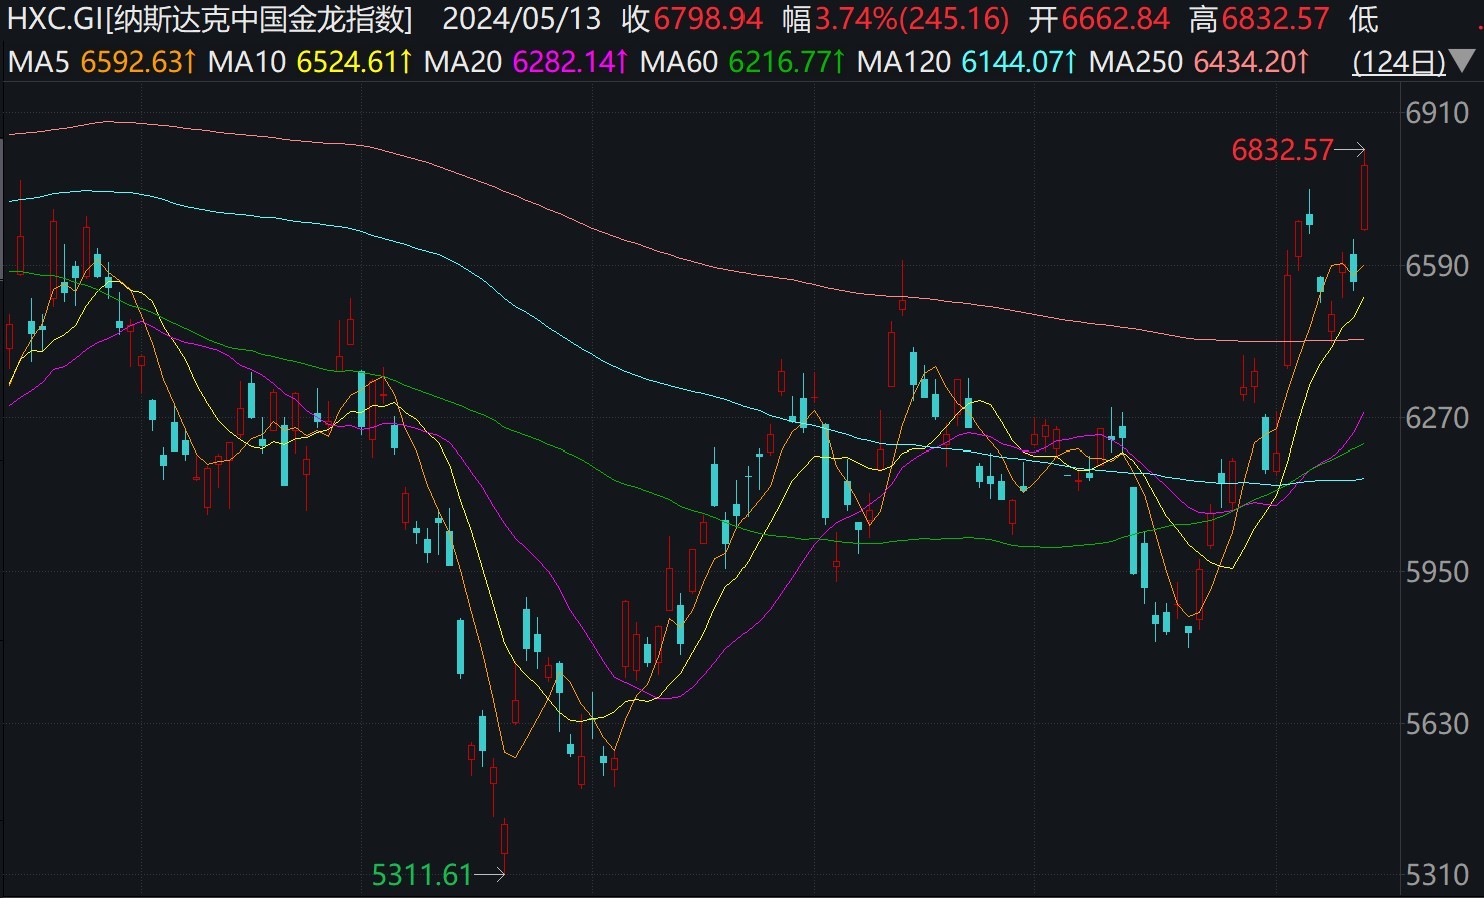Click the change percent 3.74%(245.16)
Viewport: 1484px width, 898px height.
tap(912, 19)
